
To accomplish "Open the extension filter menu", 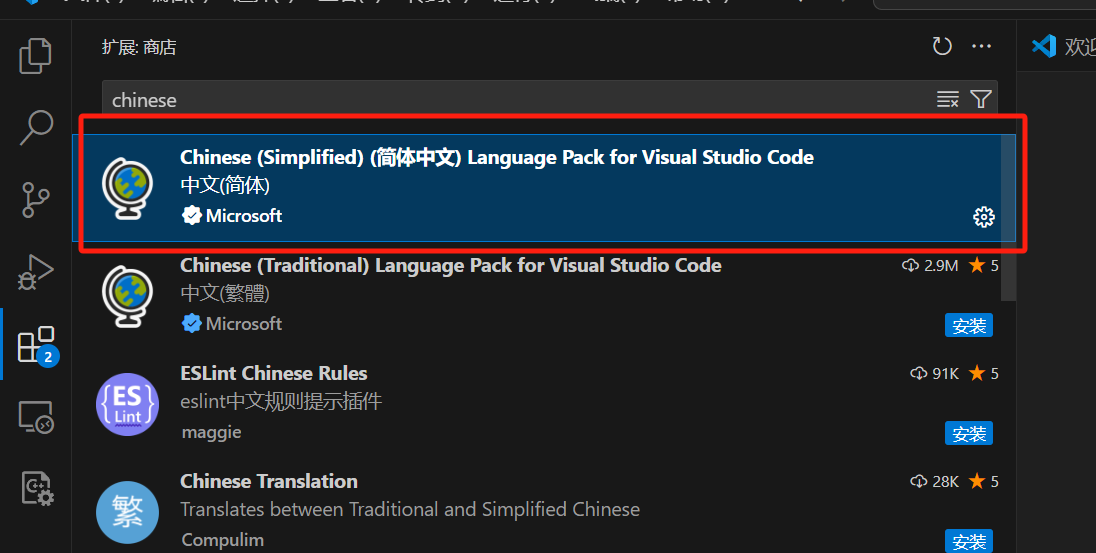I will [981, 99].
